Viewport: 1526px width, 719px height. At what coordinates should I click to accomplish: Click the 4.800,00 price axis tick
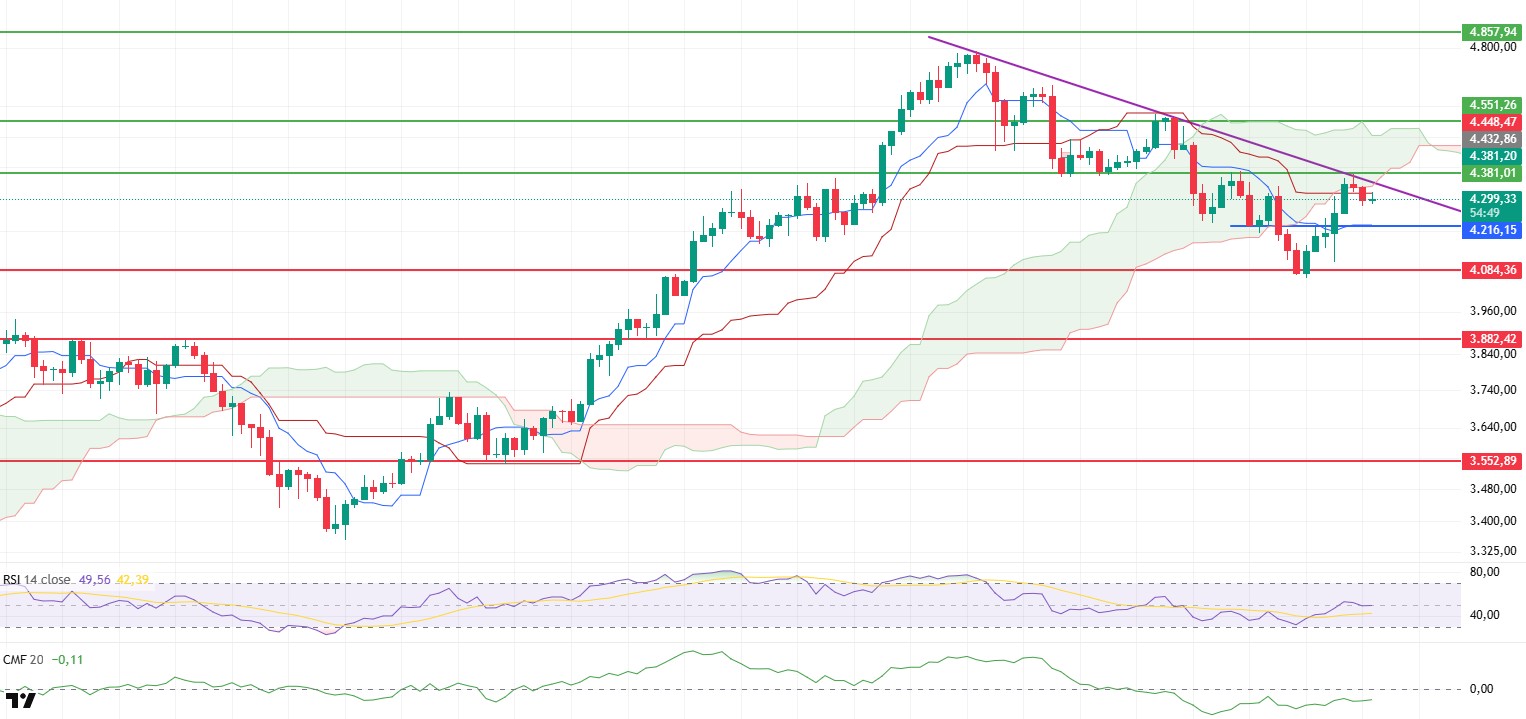(1490, 47)
